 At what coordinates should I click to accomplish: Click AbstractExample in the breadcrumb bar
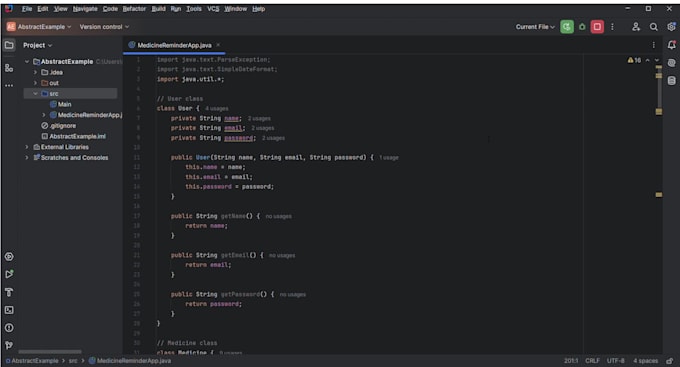(35, 361)
